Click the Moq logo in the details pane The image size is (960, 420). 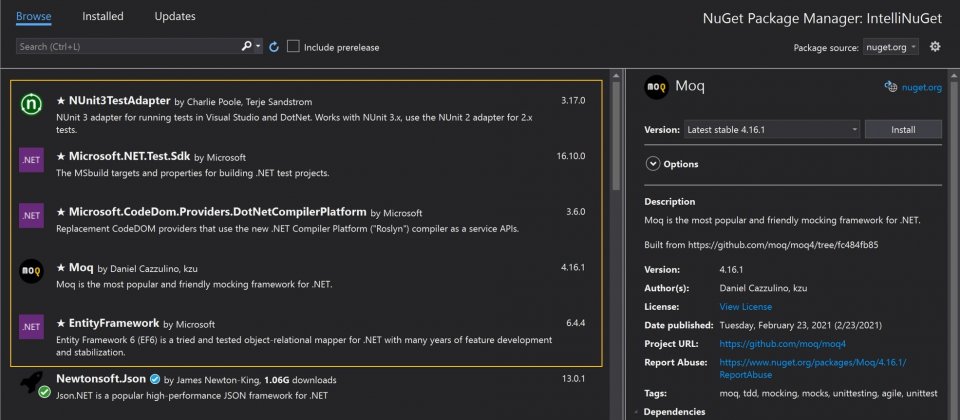pyautogui.click(x=656, y=87)
